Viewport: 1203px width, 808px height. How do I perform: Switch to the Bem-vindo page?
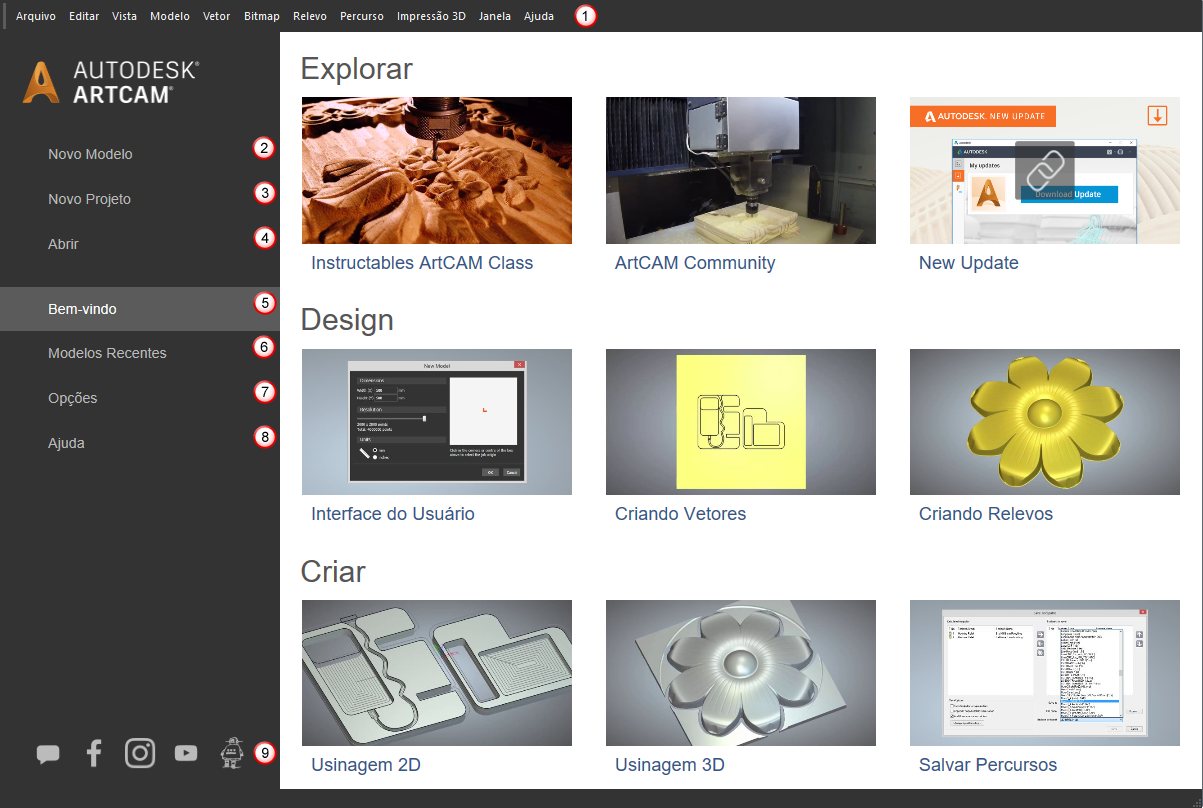[140, 309]
